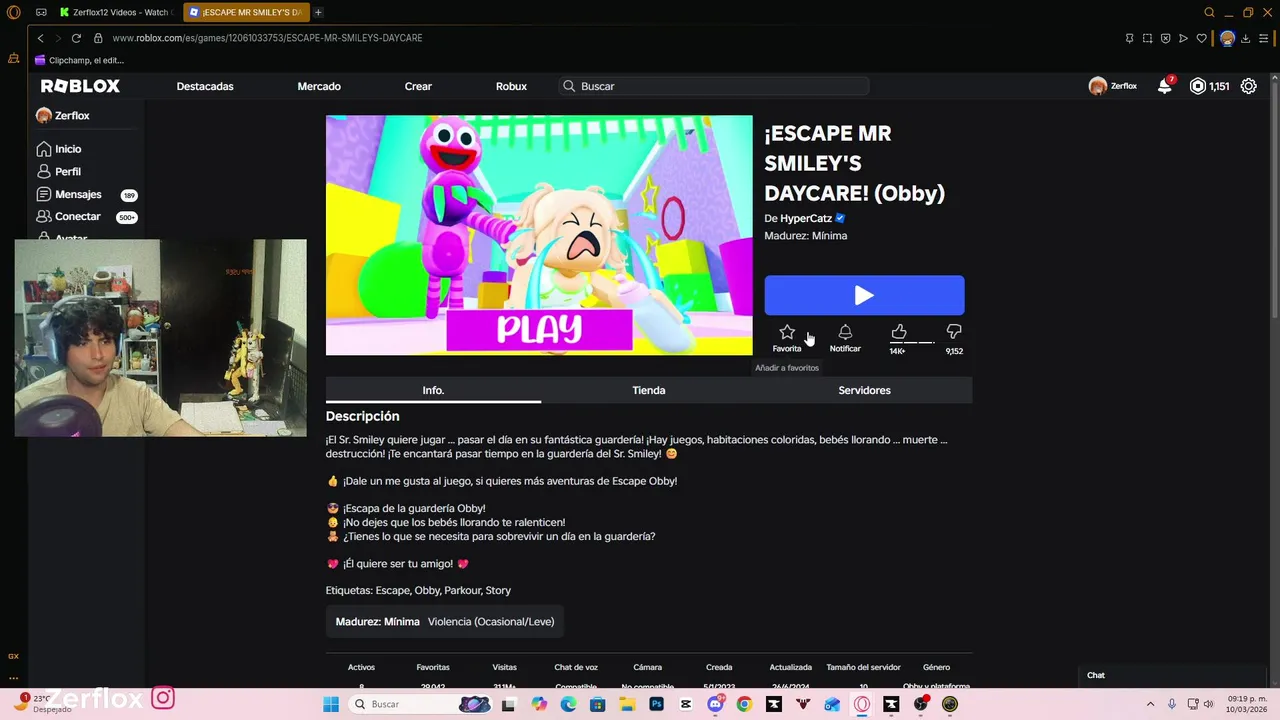Open Discord from the taskbar
This screenshot has width=1280, height=720.
[x=715, y=704]
